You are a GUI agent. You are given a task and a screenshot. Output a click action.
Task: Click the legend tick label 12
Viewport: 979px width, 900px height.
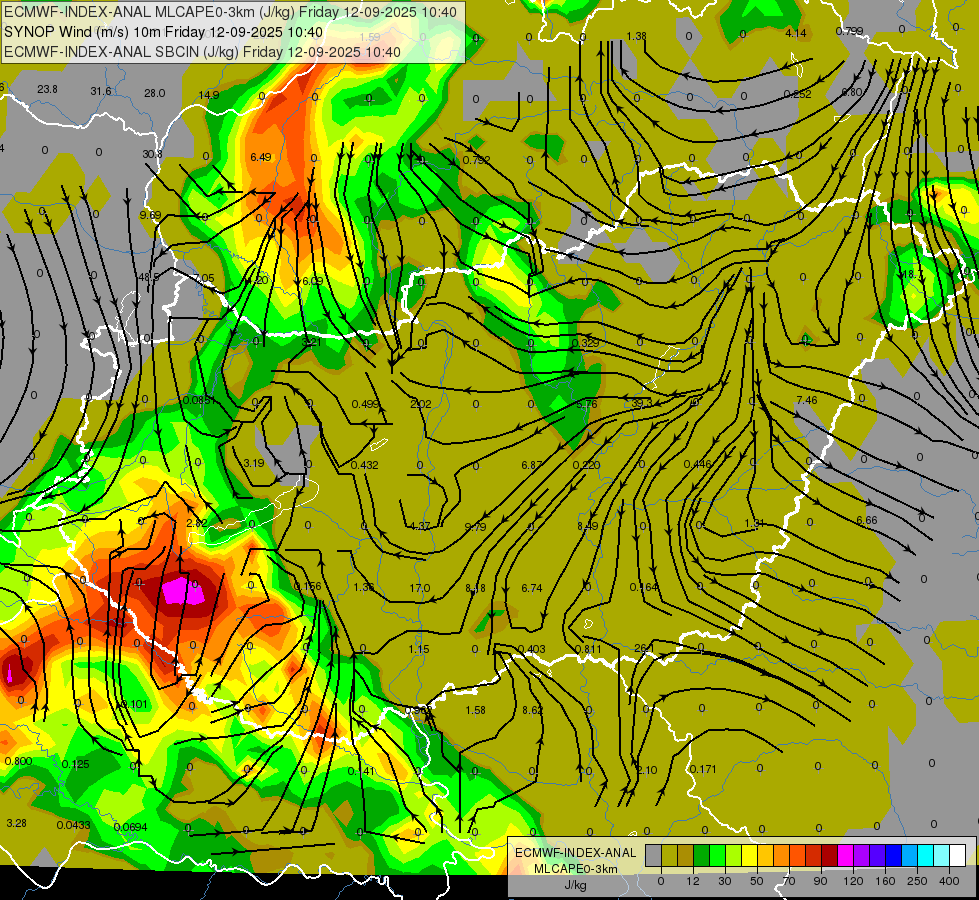point(692,881)
